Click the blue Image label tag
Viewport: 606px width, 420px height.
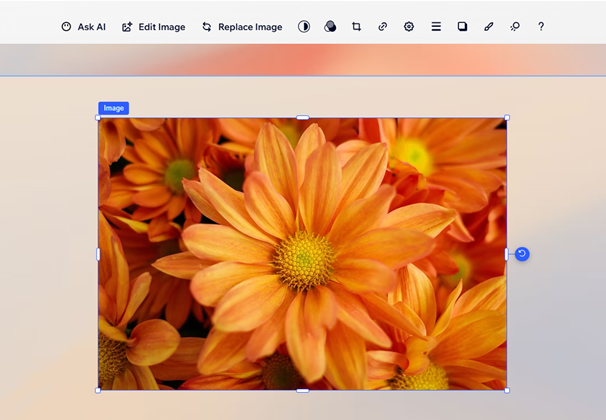point(113,108)
